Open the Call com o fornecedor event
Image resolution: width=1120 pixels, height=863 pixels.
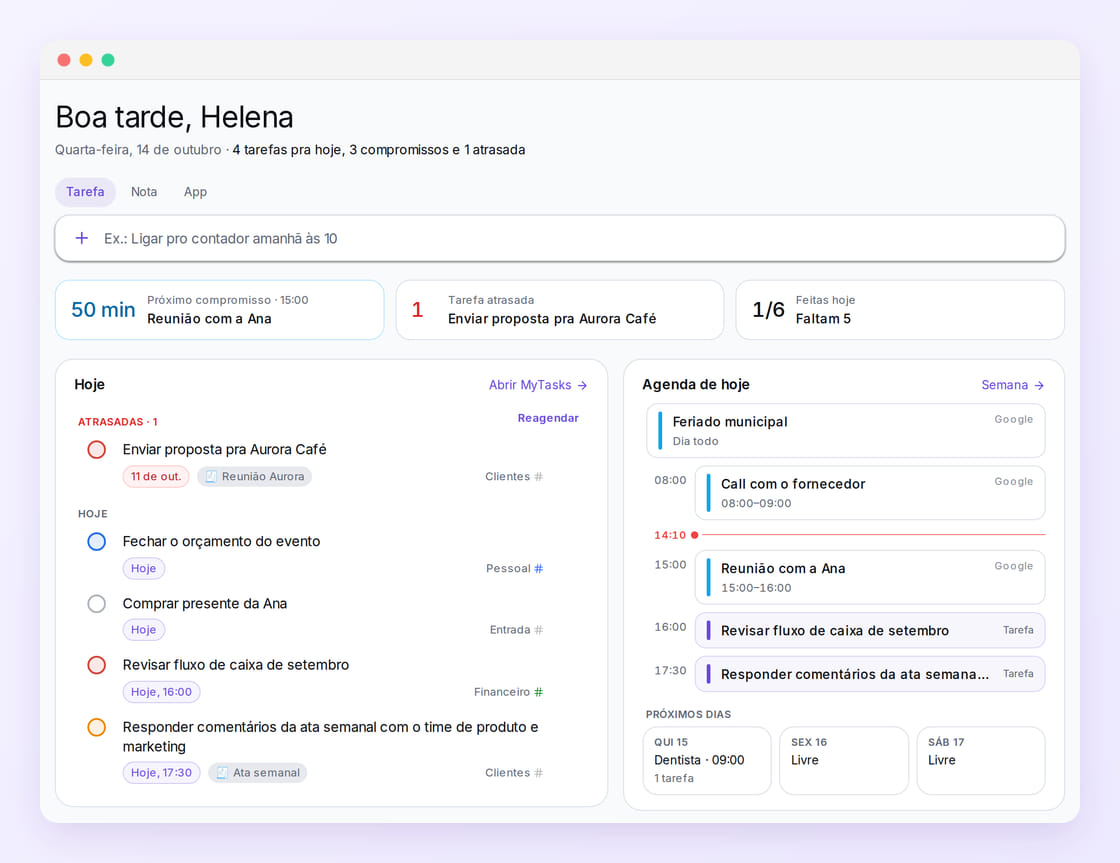[x=869, y=493]
